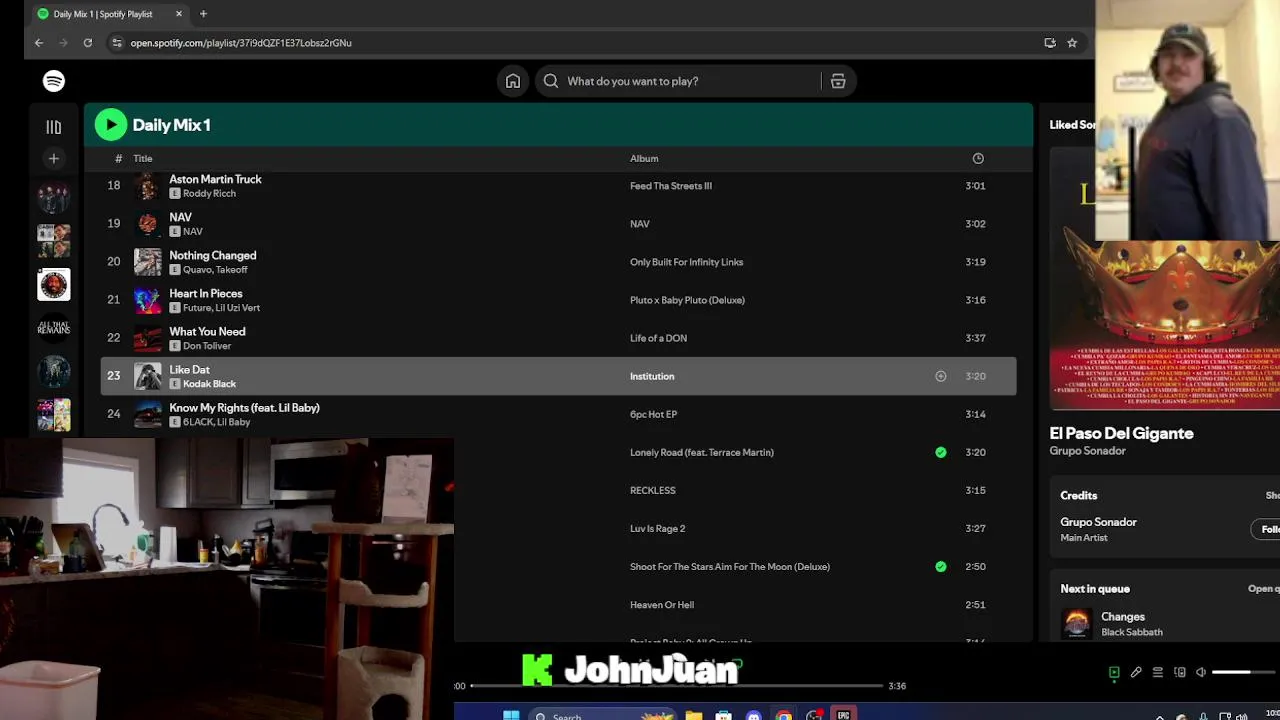Open Discord from taskbar
The height and width of the screenshot is (720, 1280).
point(753,715)
